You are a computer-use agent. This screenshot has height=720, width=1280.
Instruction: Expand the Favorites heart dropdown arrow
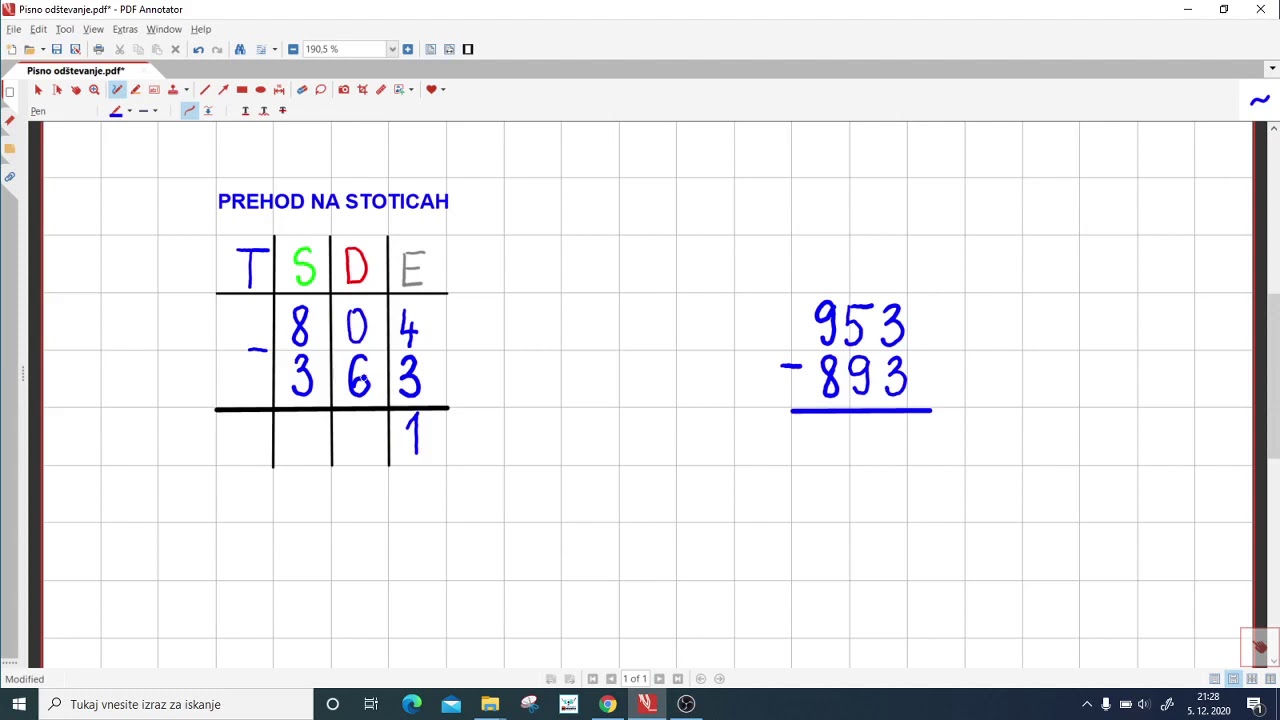(x=442, y=90)
